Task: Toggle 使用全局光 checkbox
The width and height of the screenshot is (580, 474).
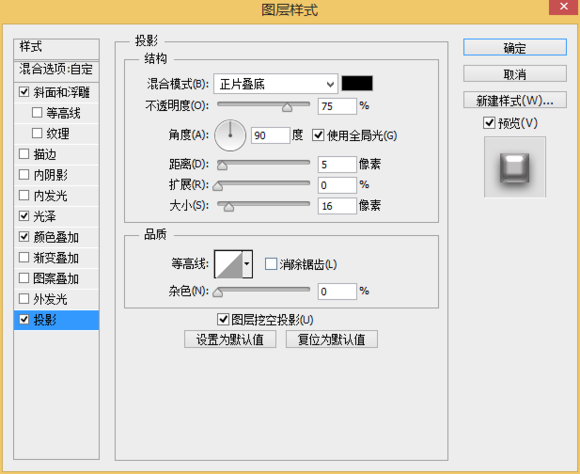Action: 318,135
